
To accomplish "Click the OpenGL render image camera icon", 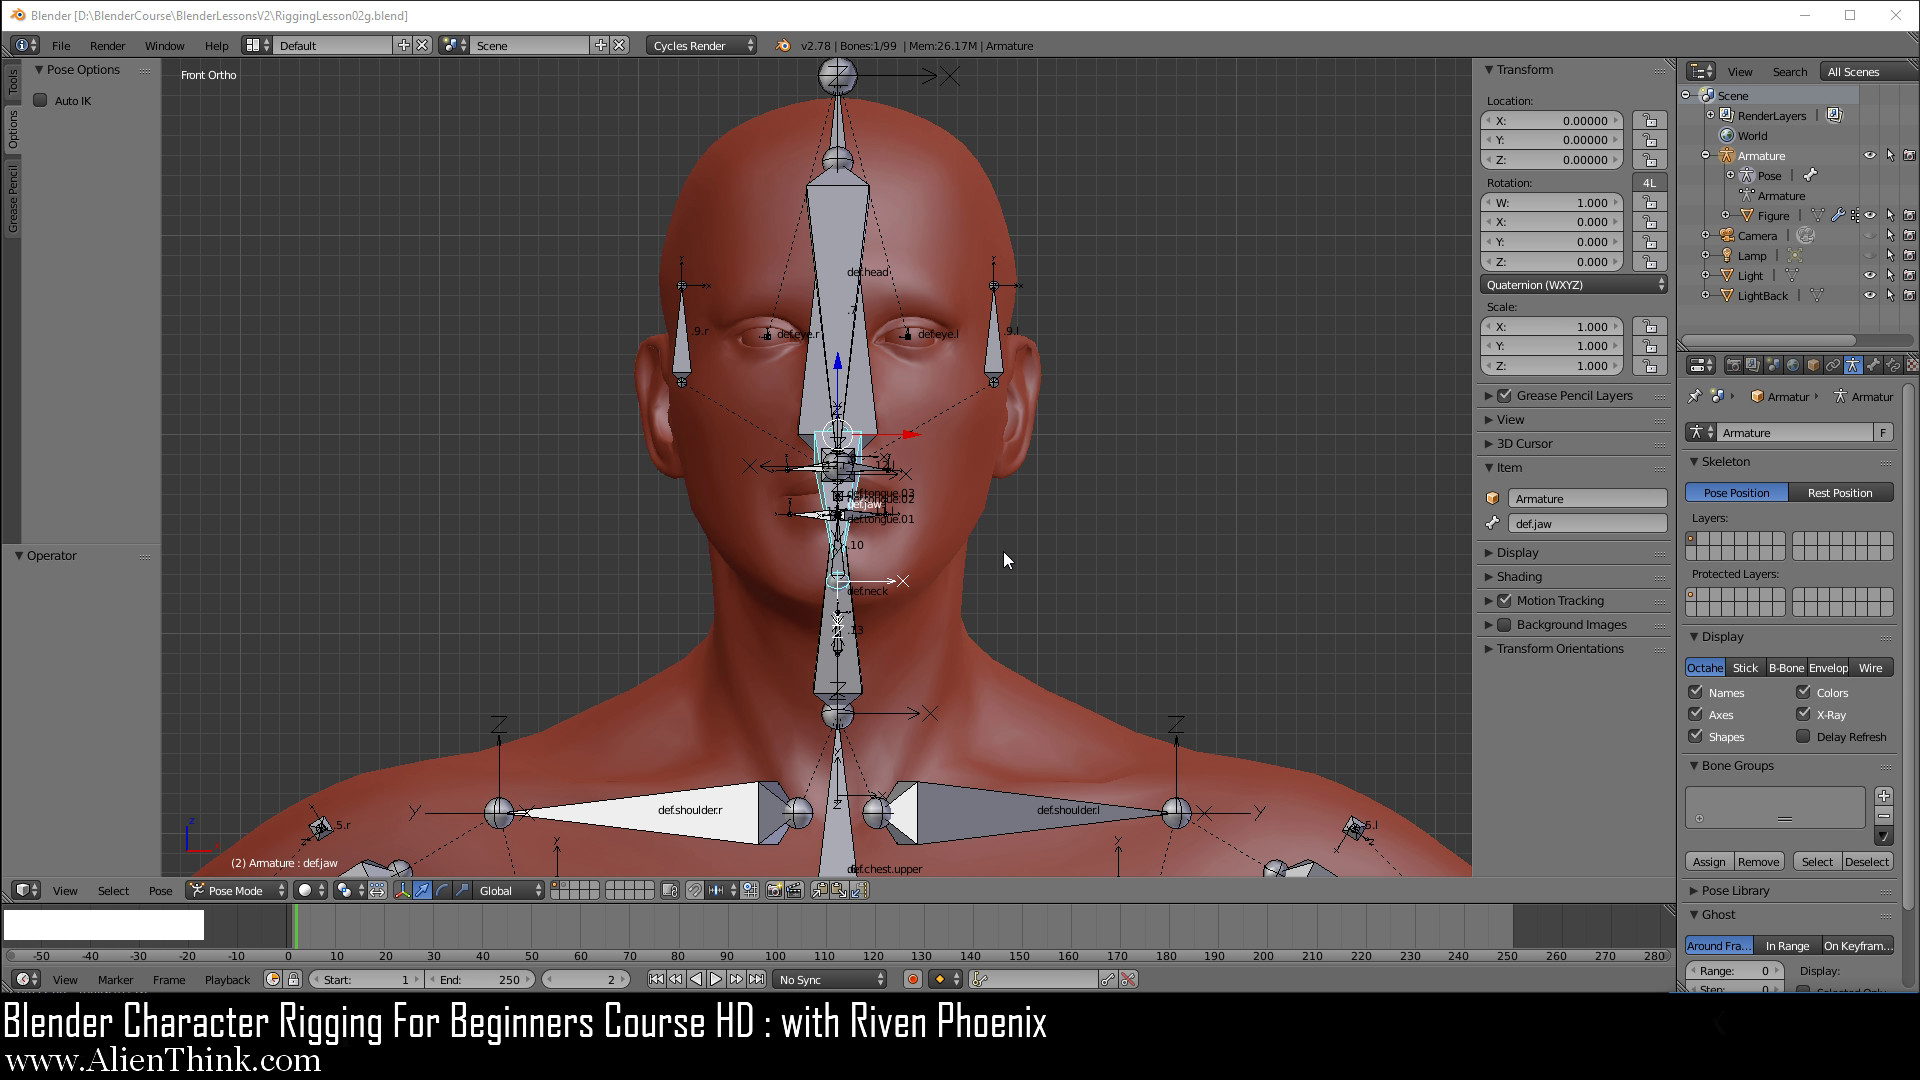I will pyautogui.click(x=774, y=891).
